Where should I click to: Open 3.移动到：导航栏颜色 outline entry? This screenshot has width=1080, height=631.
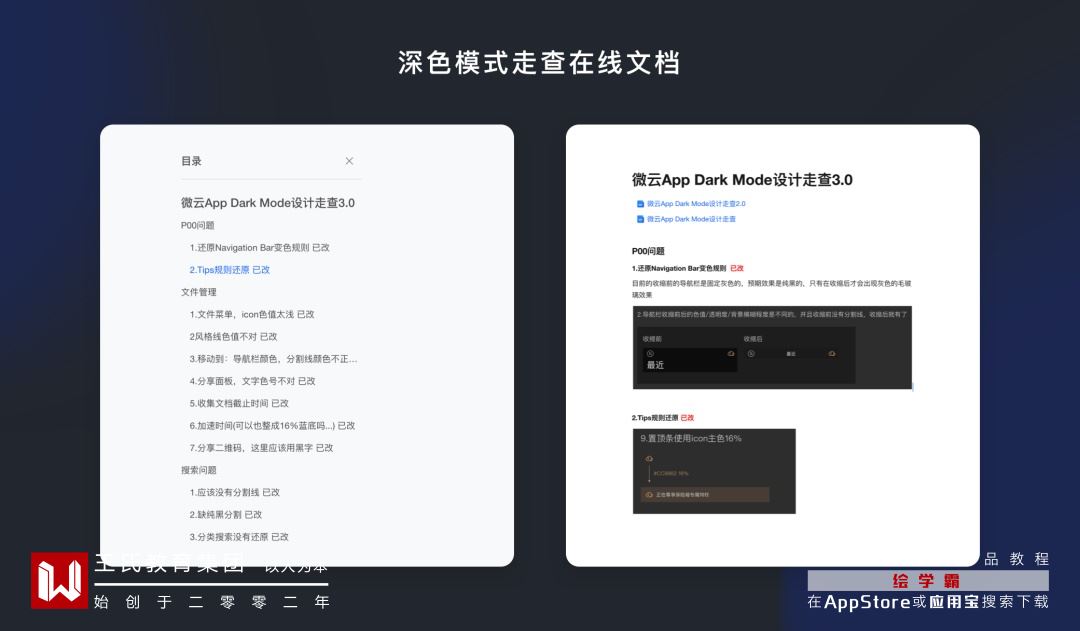273,359
